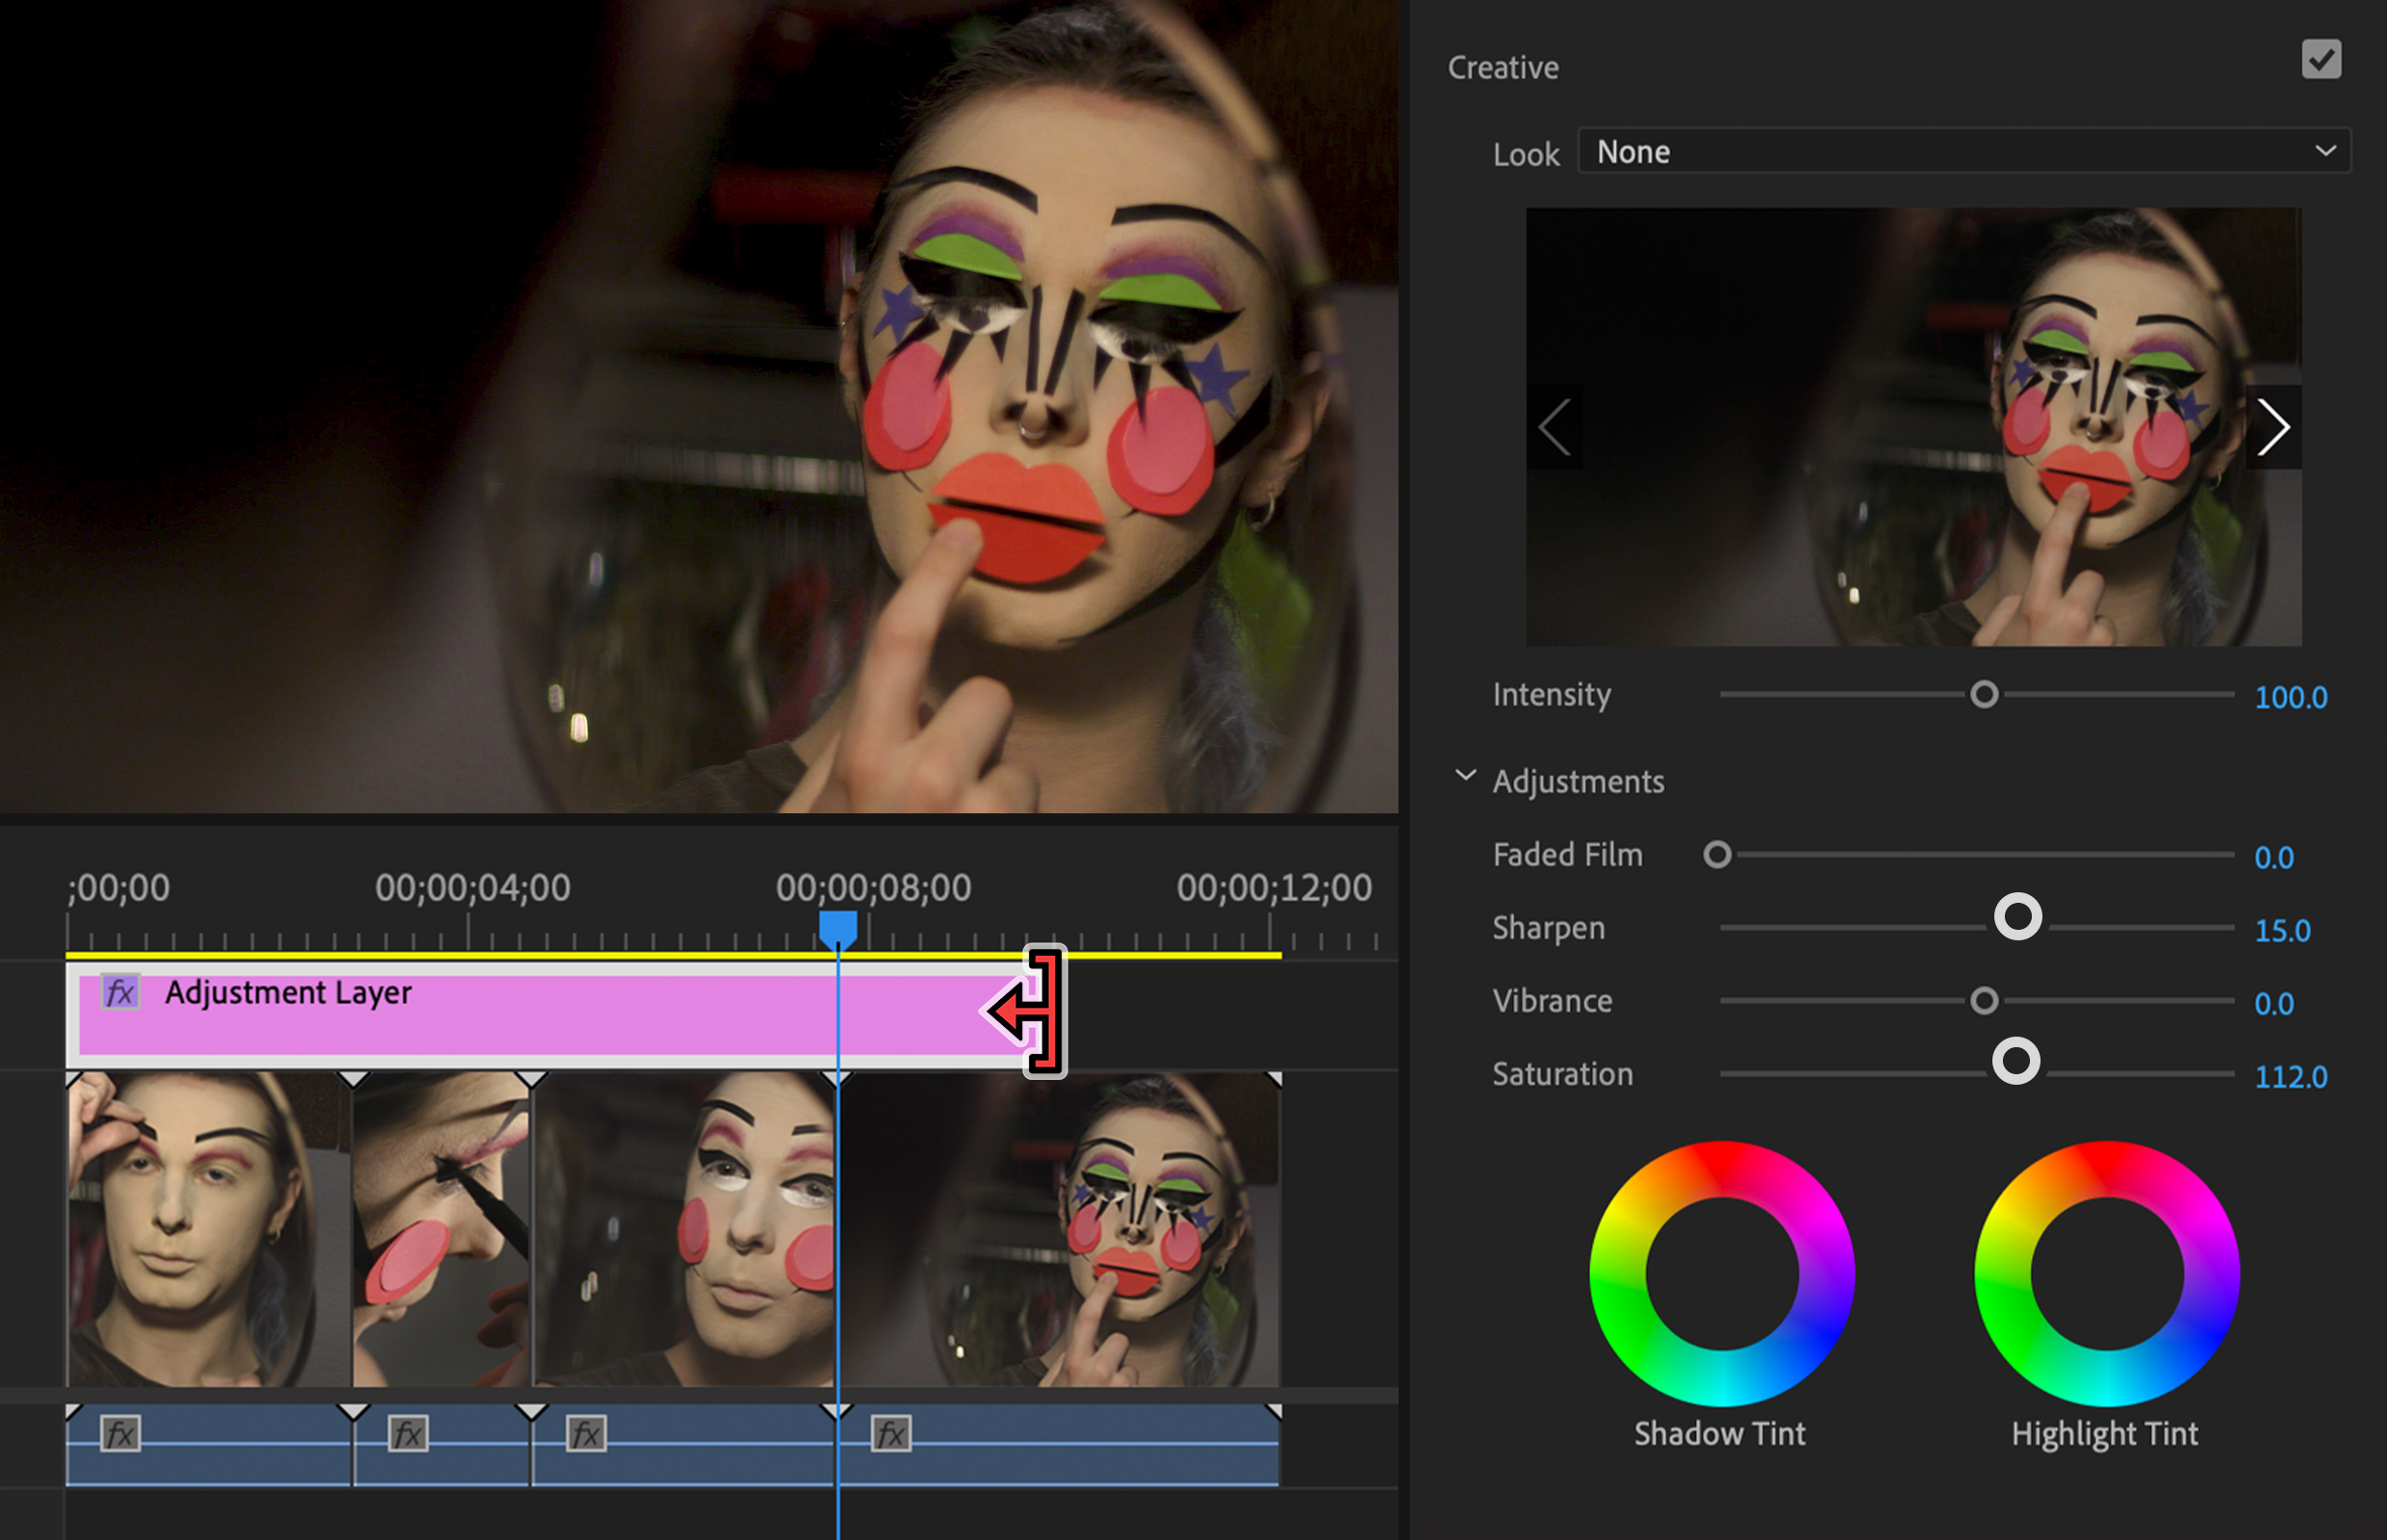Click the Saturation value 112.0
Image resolution: width=2387 pixels, height=1540 pixels.
click(2290, 1077)
